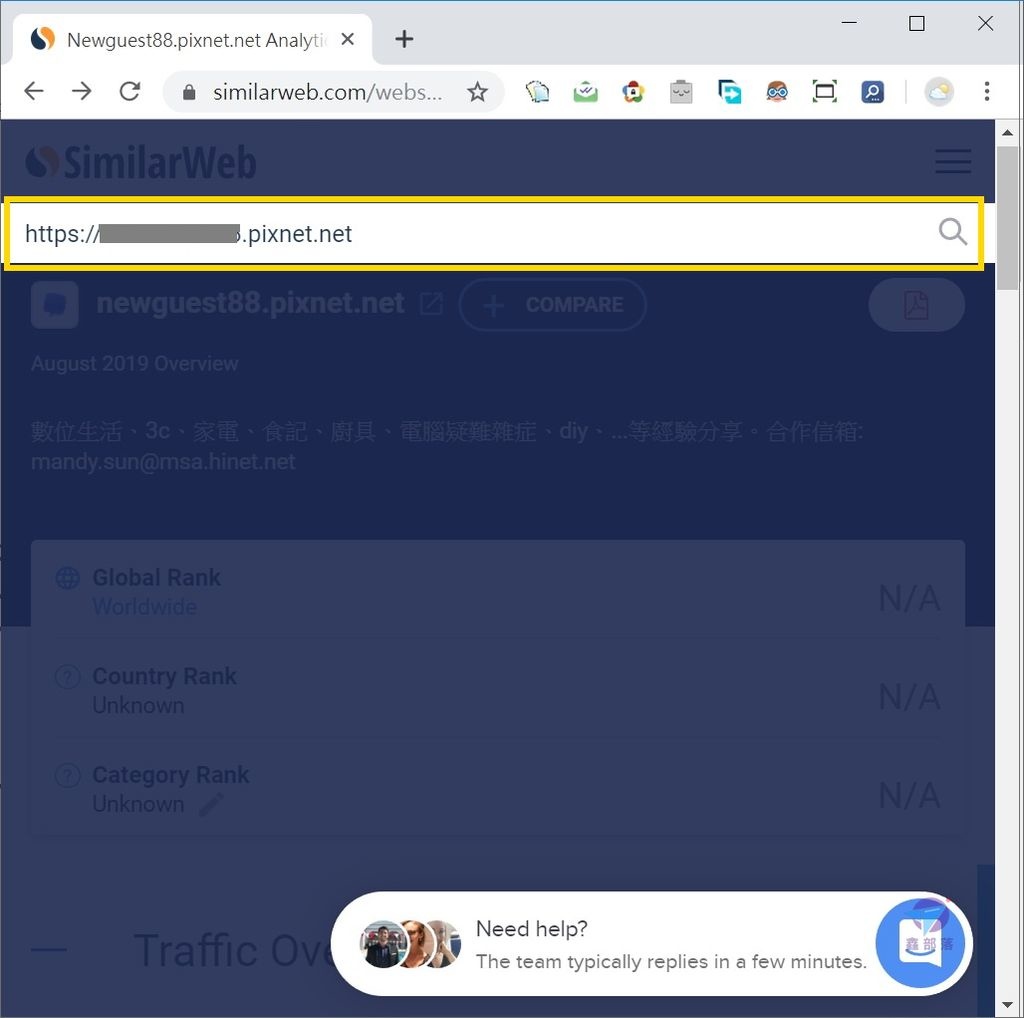The height and width of the screenshot is (1018, 1024).
Task: Click the face with glasses extension icon
Action: 776,92
